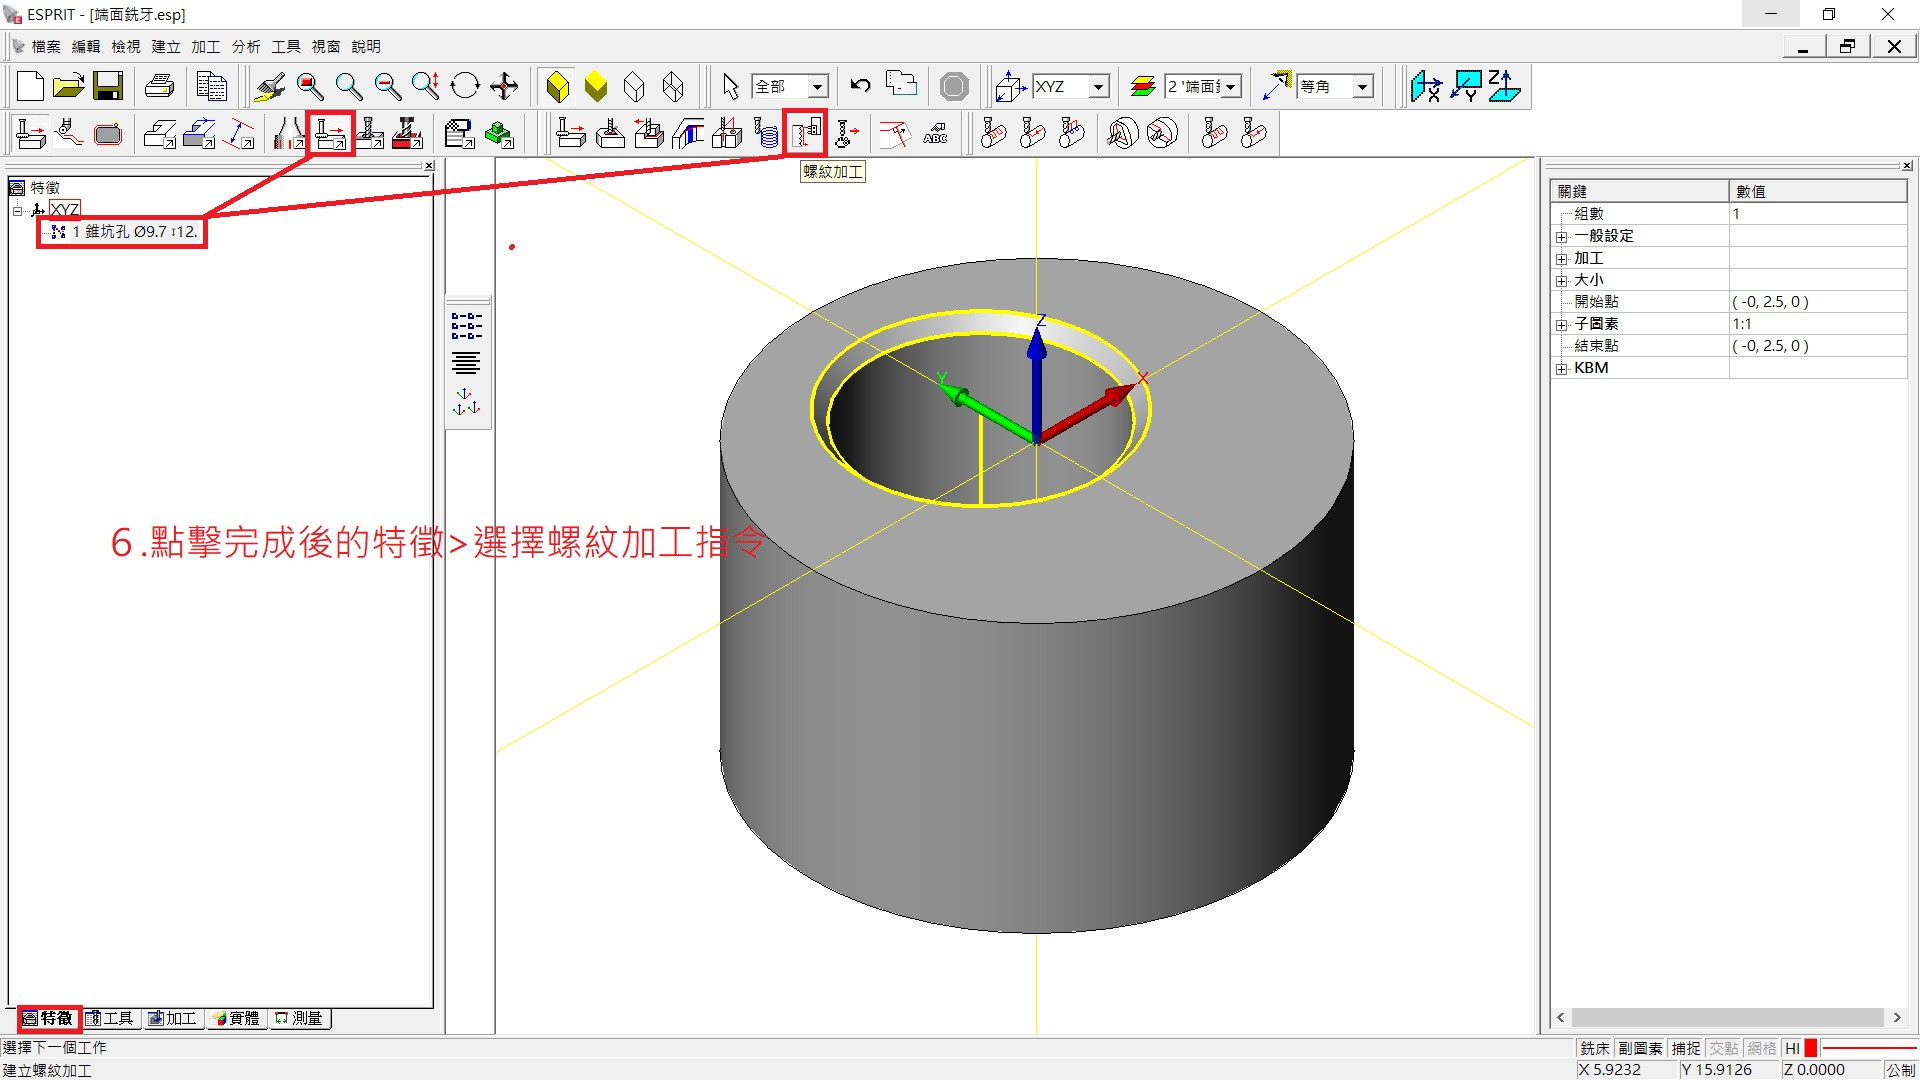
Task: Click the engraving ABC operation icon
Action: click(x=935, y=133)
